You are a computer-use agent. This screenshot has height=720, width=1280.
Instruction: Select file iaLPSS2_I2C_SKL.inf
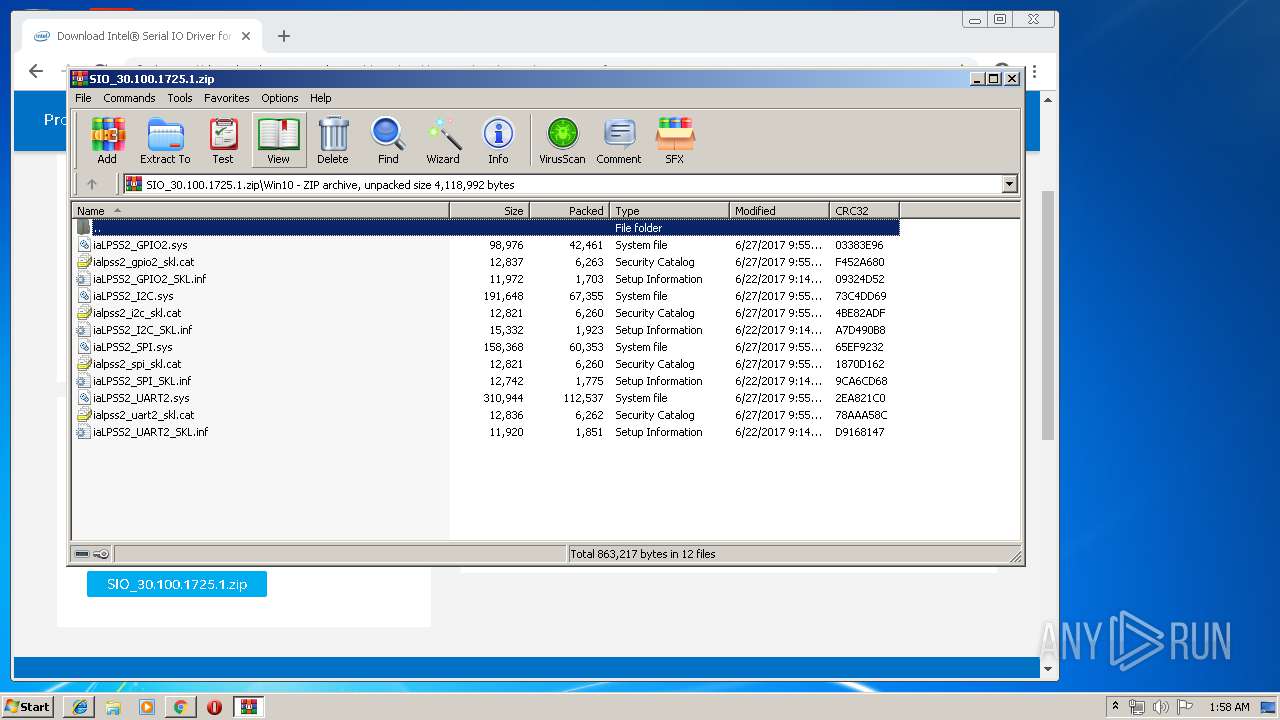486,330
